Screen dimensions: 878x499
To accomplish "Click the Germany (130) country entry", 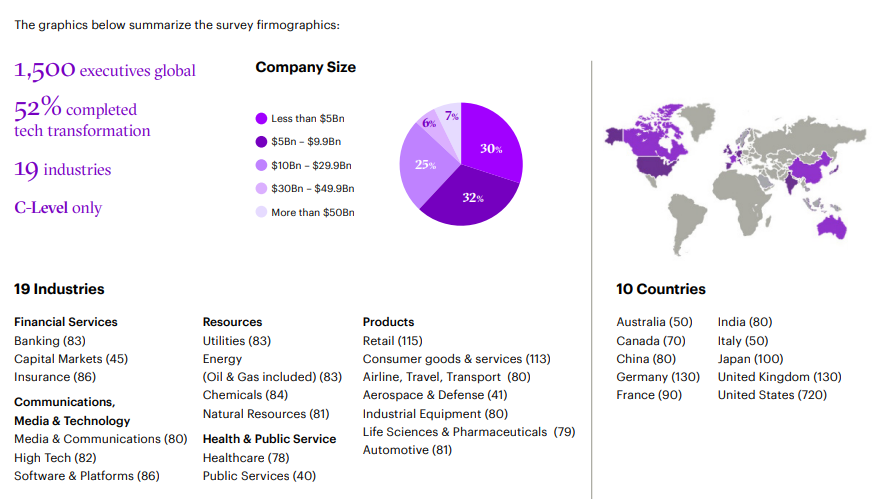I will coord(656,377).
